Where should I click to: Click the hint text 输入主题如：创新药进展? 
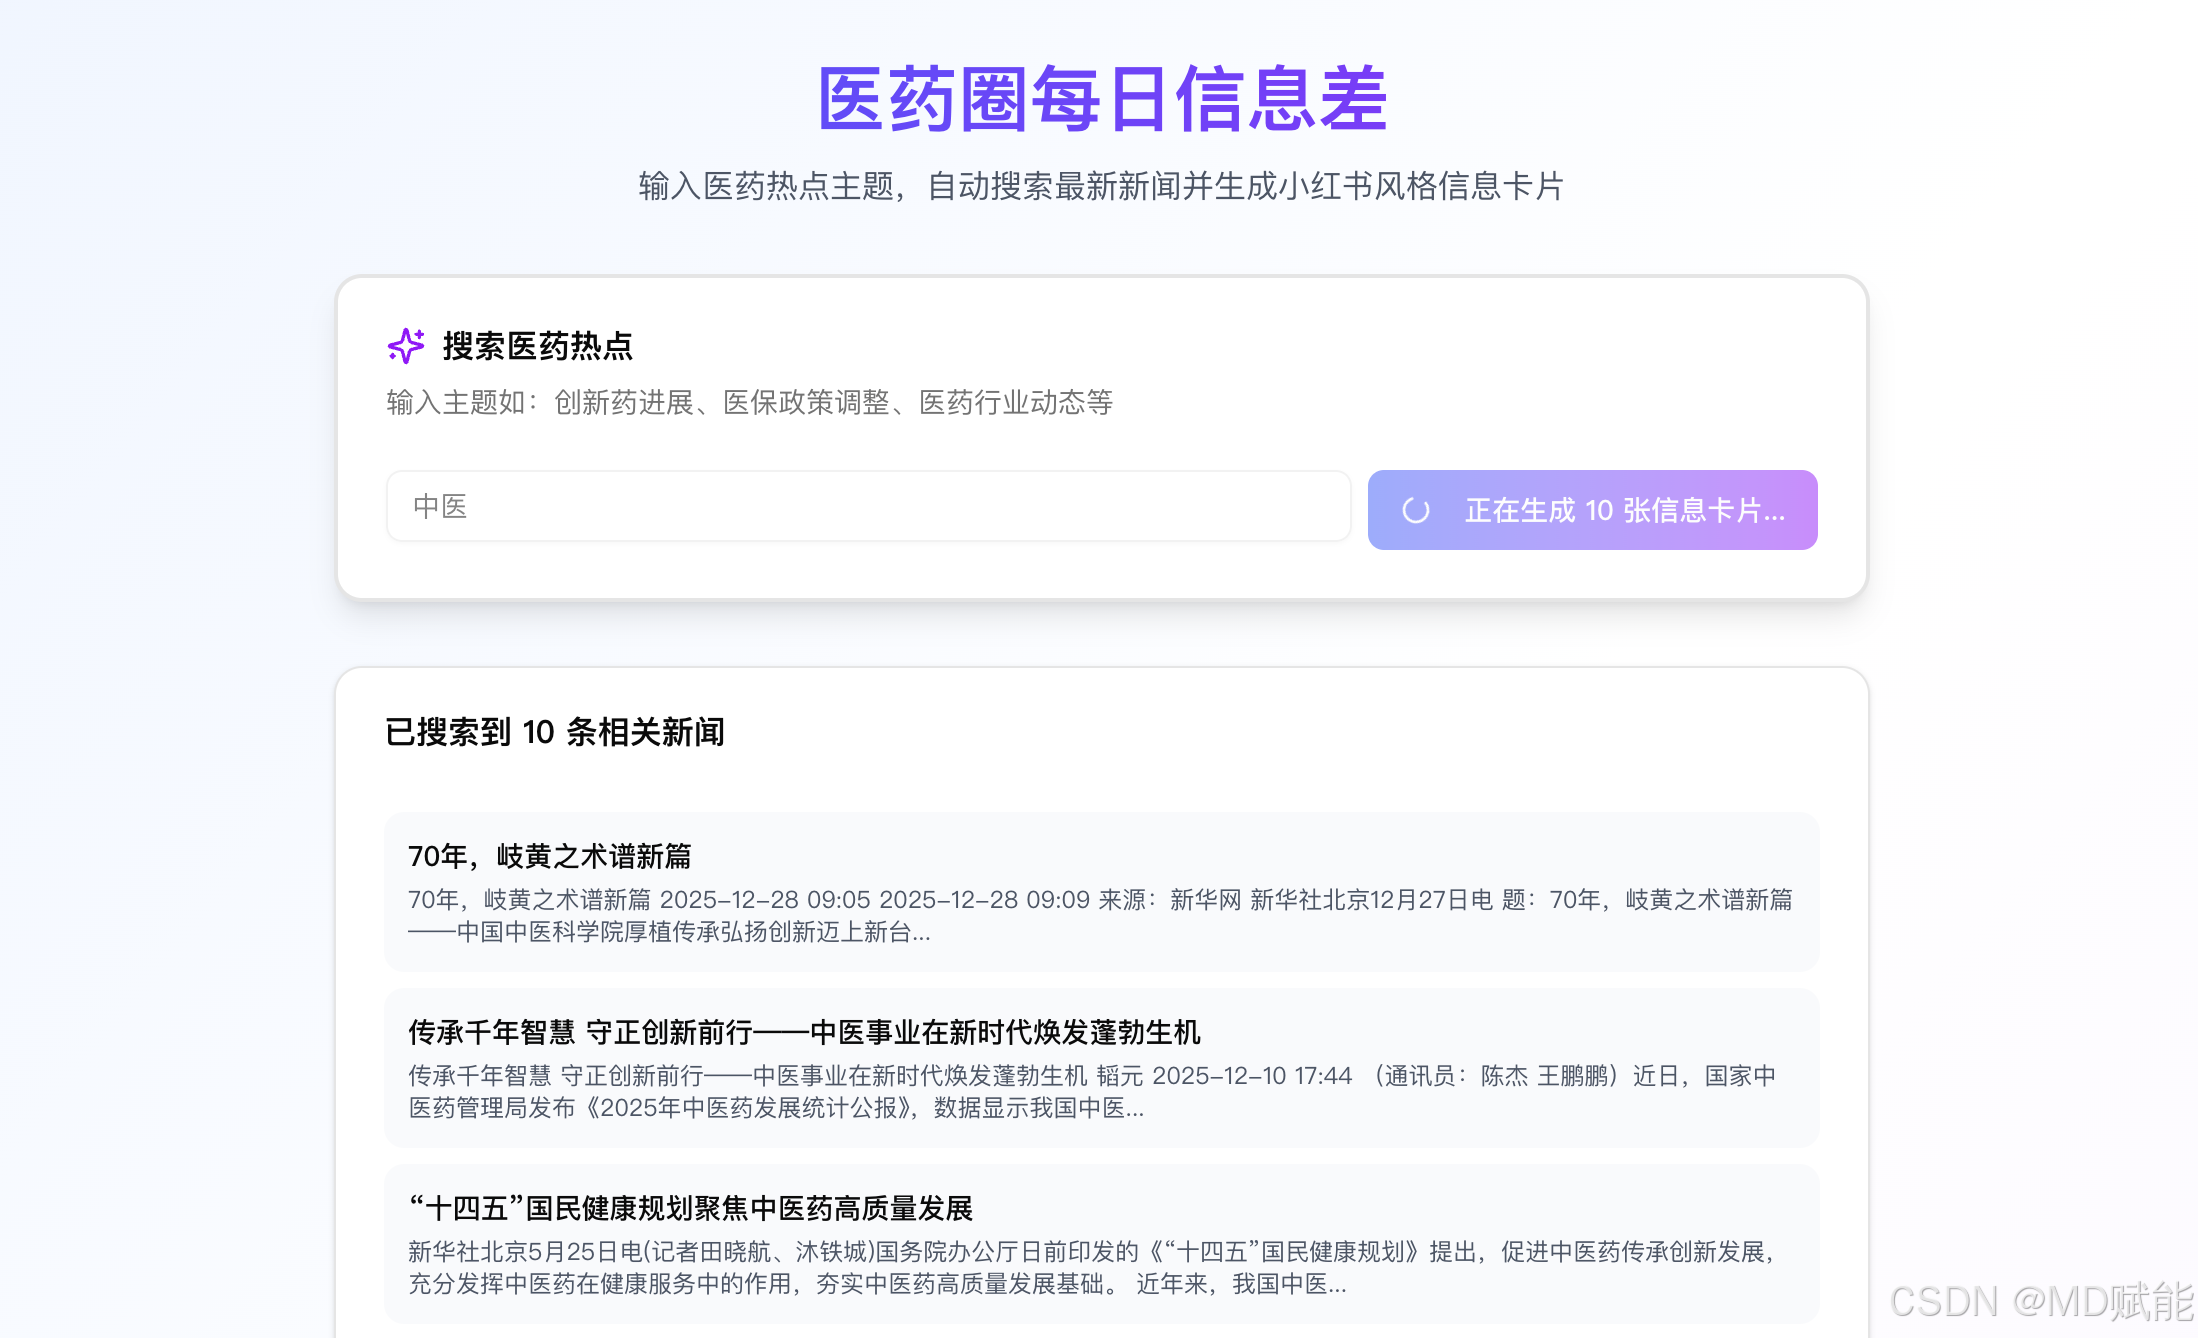coord(750,403)
